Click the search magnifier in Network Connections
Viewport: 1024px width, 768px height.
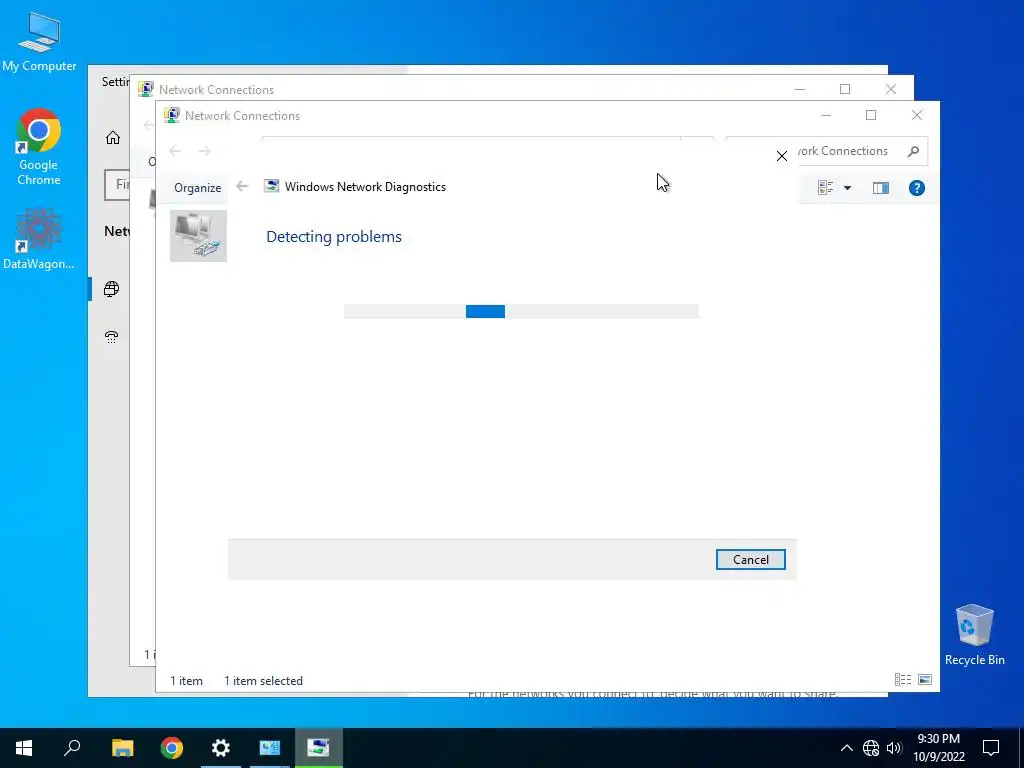click(913, 152)
